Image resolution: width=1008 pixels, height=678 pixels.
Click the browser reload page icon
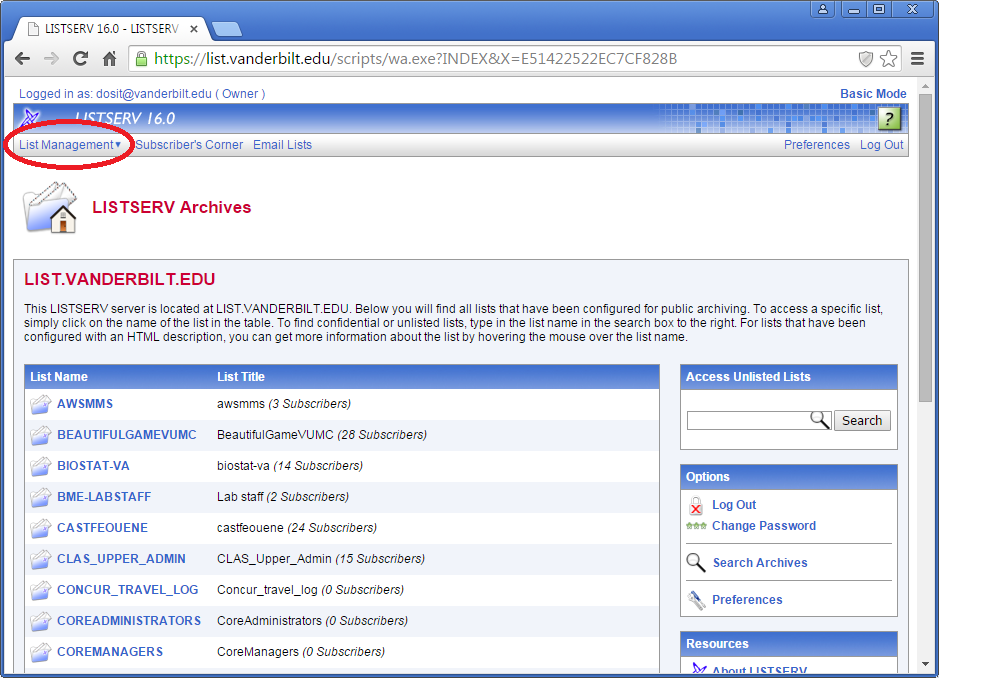click(80, 59)
